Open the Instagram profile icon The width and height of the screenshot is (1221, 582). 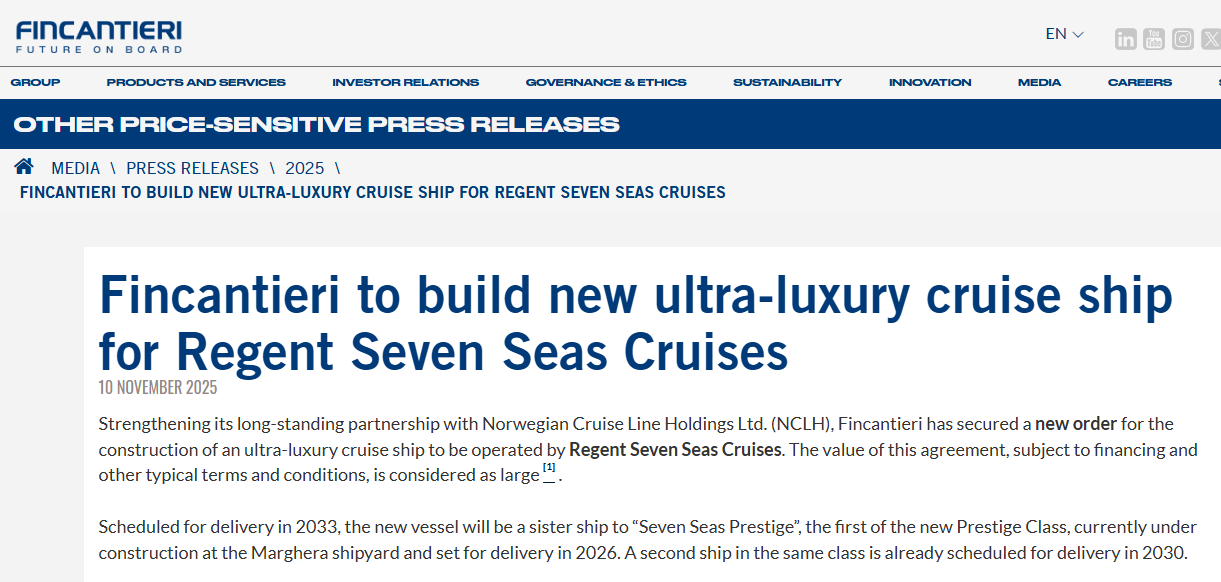(1183, 39)
